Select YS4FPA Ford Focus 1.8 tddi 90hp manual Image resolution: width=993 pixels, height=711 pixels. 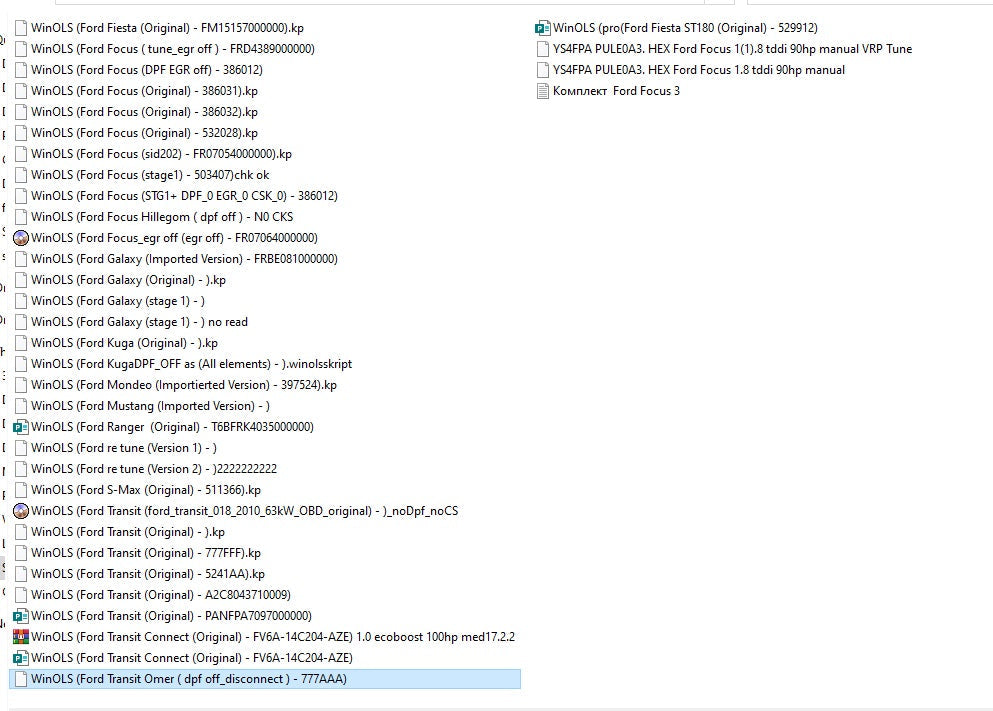tap(698, 70)
